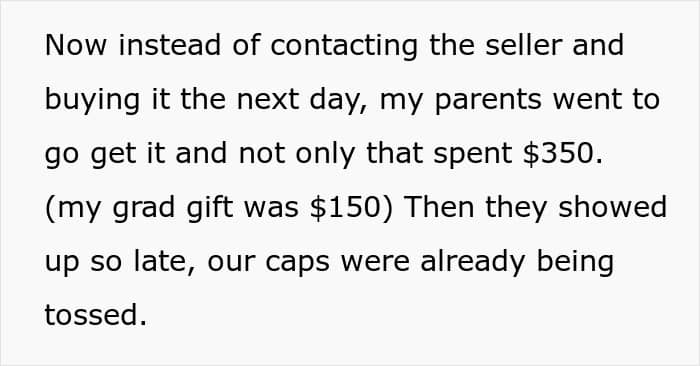
Task: Click the word "buying" in the second line
Action: click(92, 101)
